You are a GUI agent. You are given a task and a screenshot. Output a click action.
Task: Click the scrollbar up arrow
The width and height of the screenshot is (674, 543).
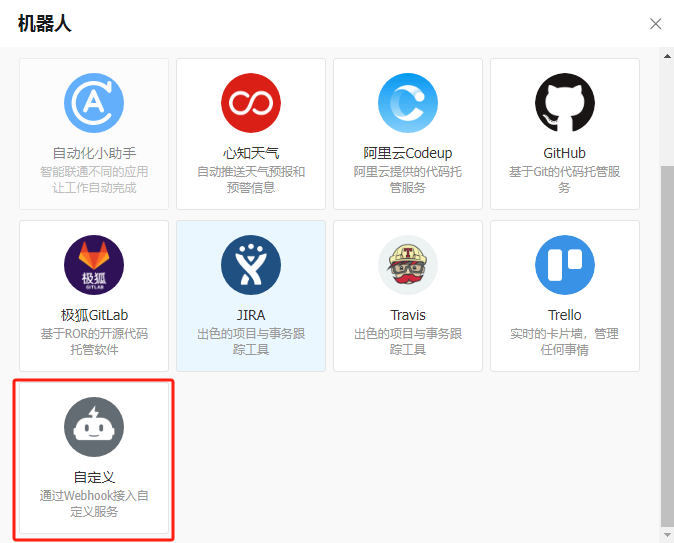(x=667, y=56)
